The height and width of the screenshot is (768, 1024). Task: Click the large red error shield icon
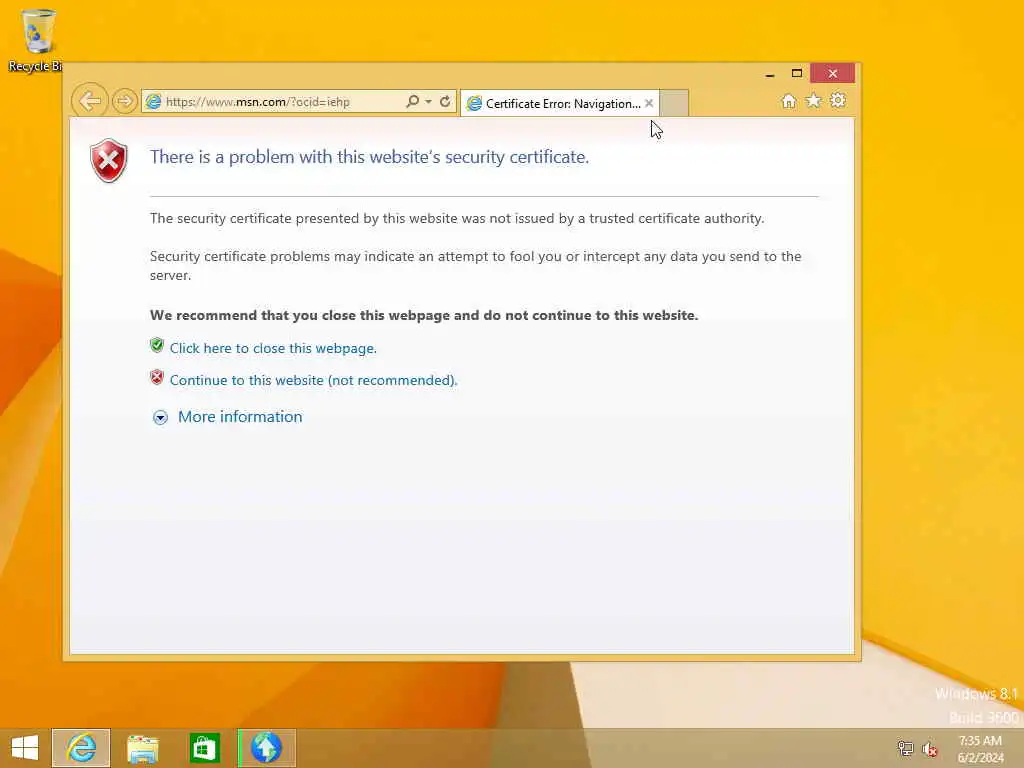coord(109,161)
